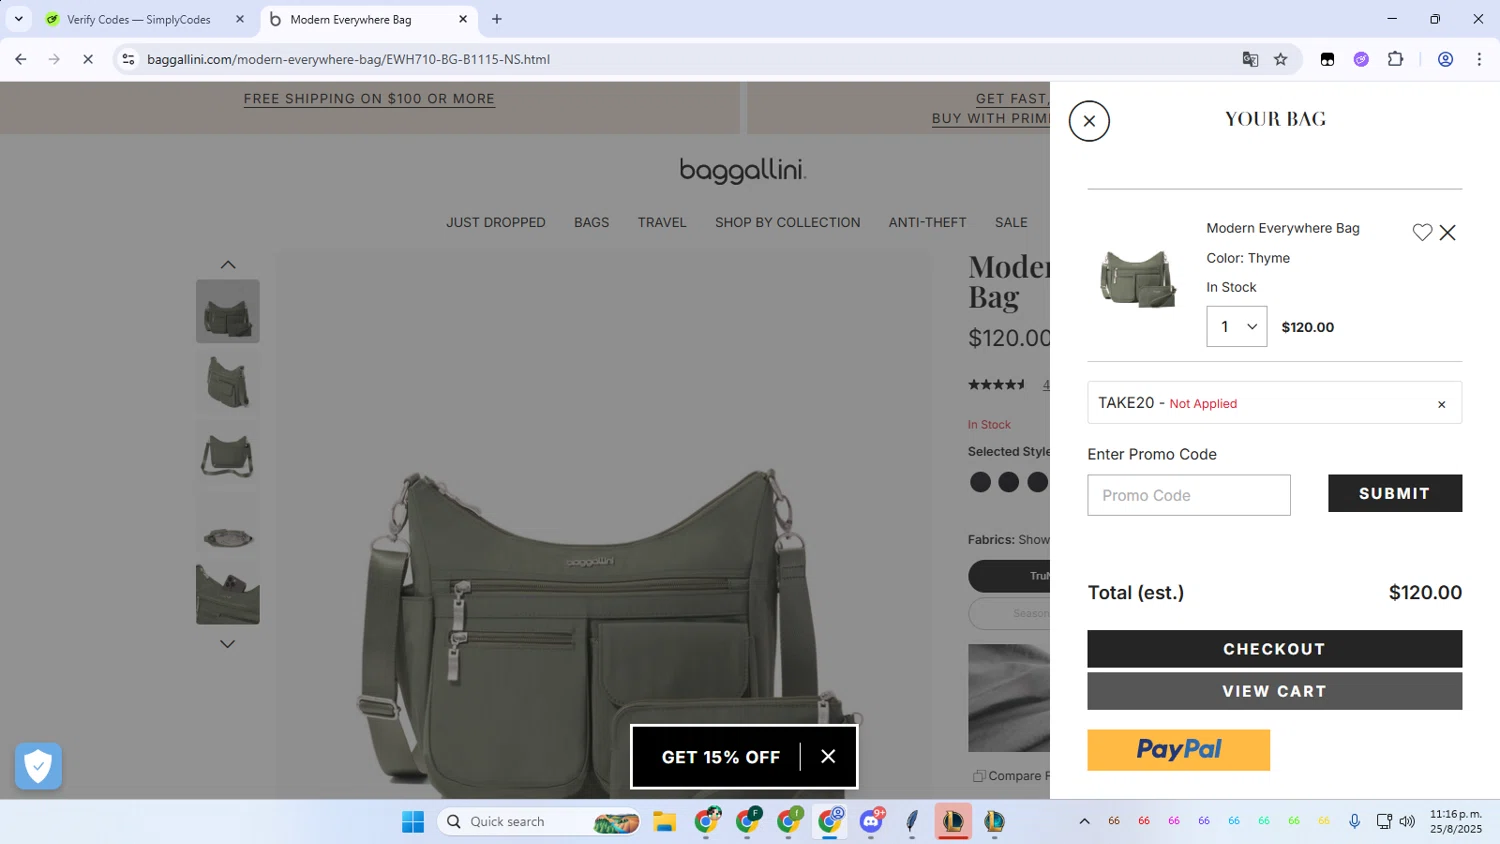Open the Shop By Collection menu
Viewport: 1500px width, 844px height.
click(x=787, y=222)
